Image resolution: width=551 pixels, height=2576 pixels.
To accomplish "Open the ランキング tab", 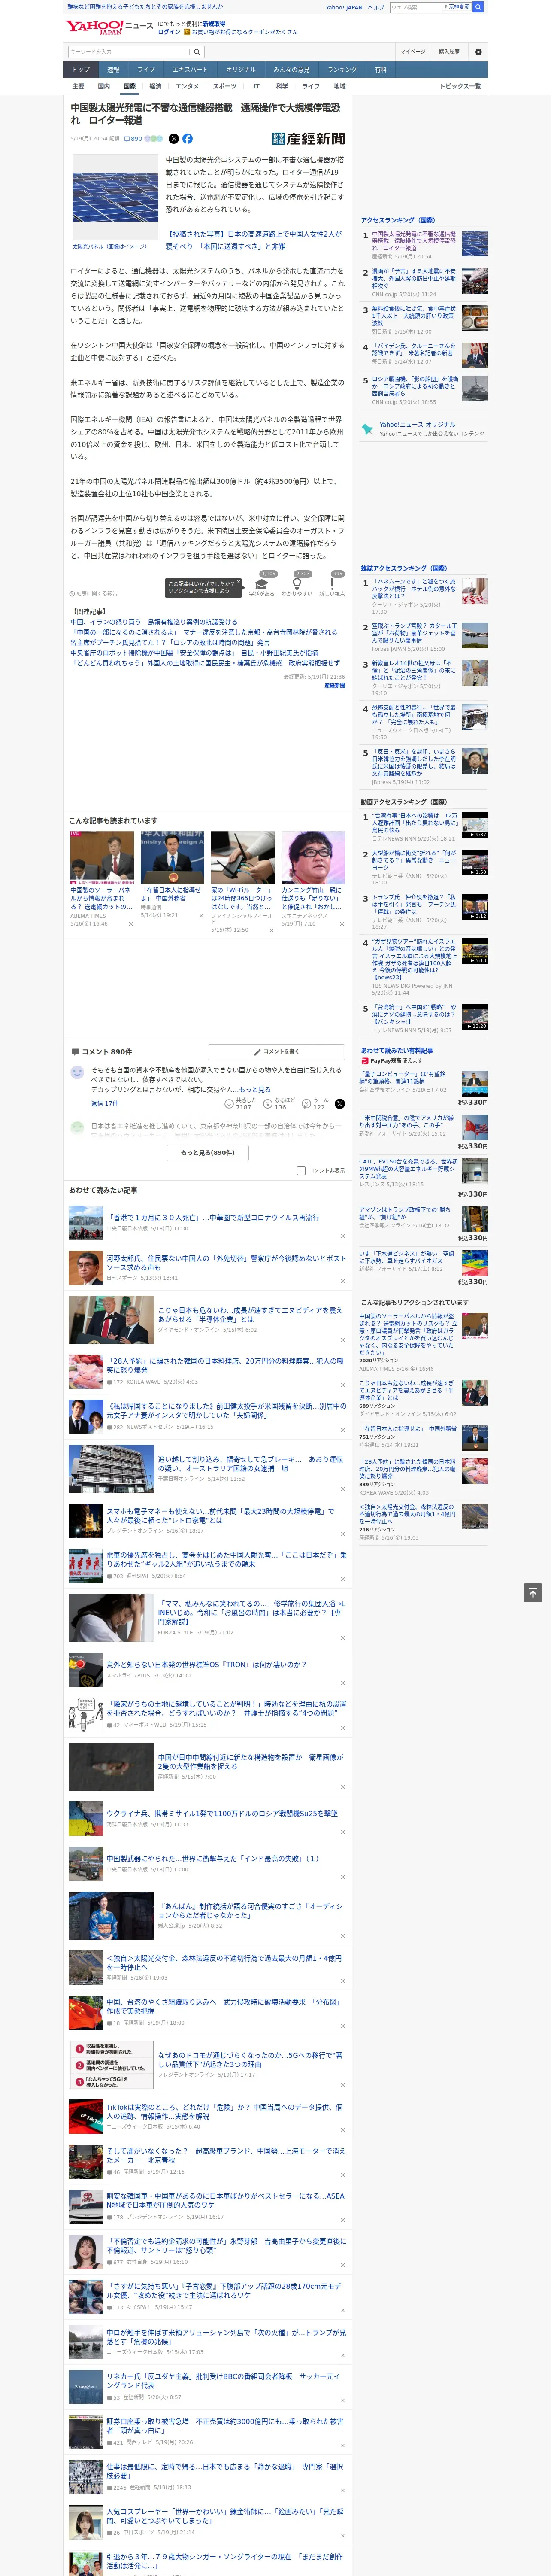I will [x=342, y=70].
